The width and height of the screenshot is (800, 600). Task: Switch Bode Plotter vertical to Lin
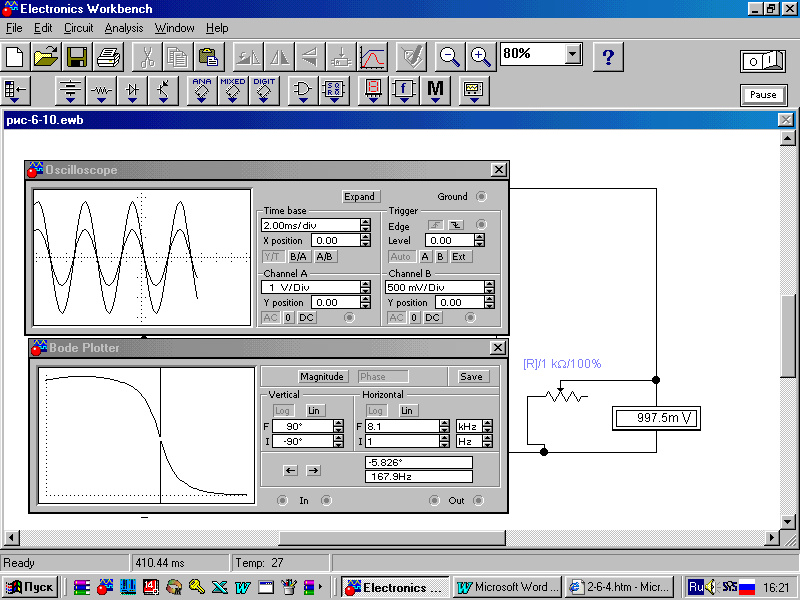click(x=314, y=411)
